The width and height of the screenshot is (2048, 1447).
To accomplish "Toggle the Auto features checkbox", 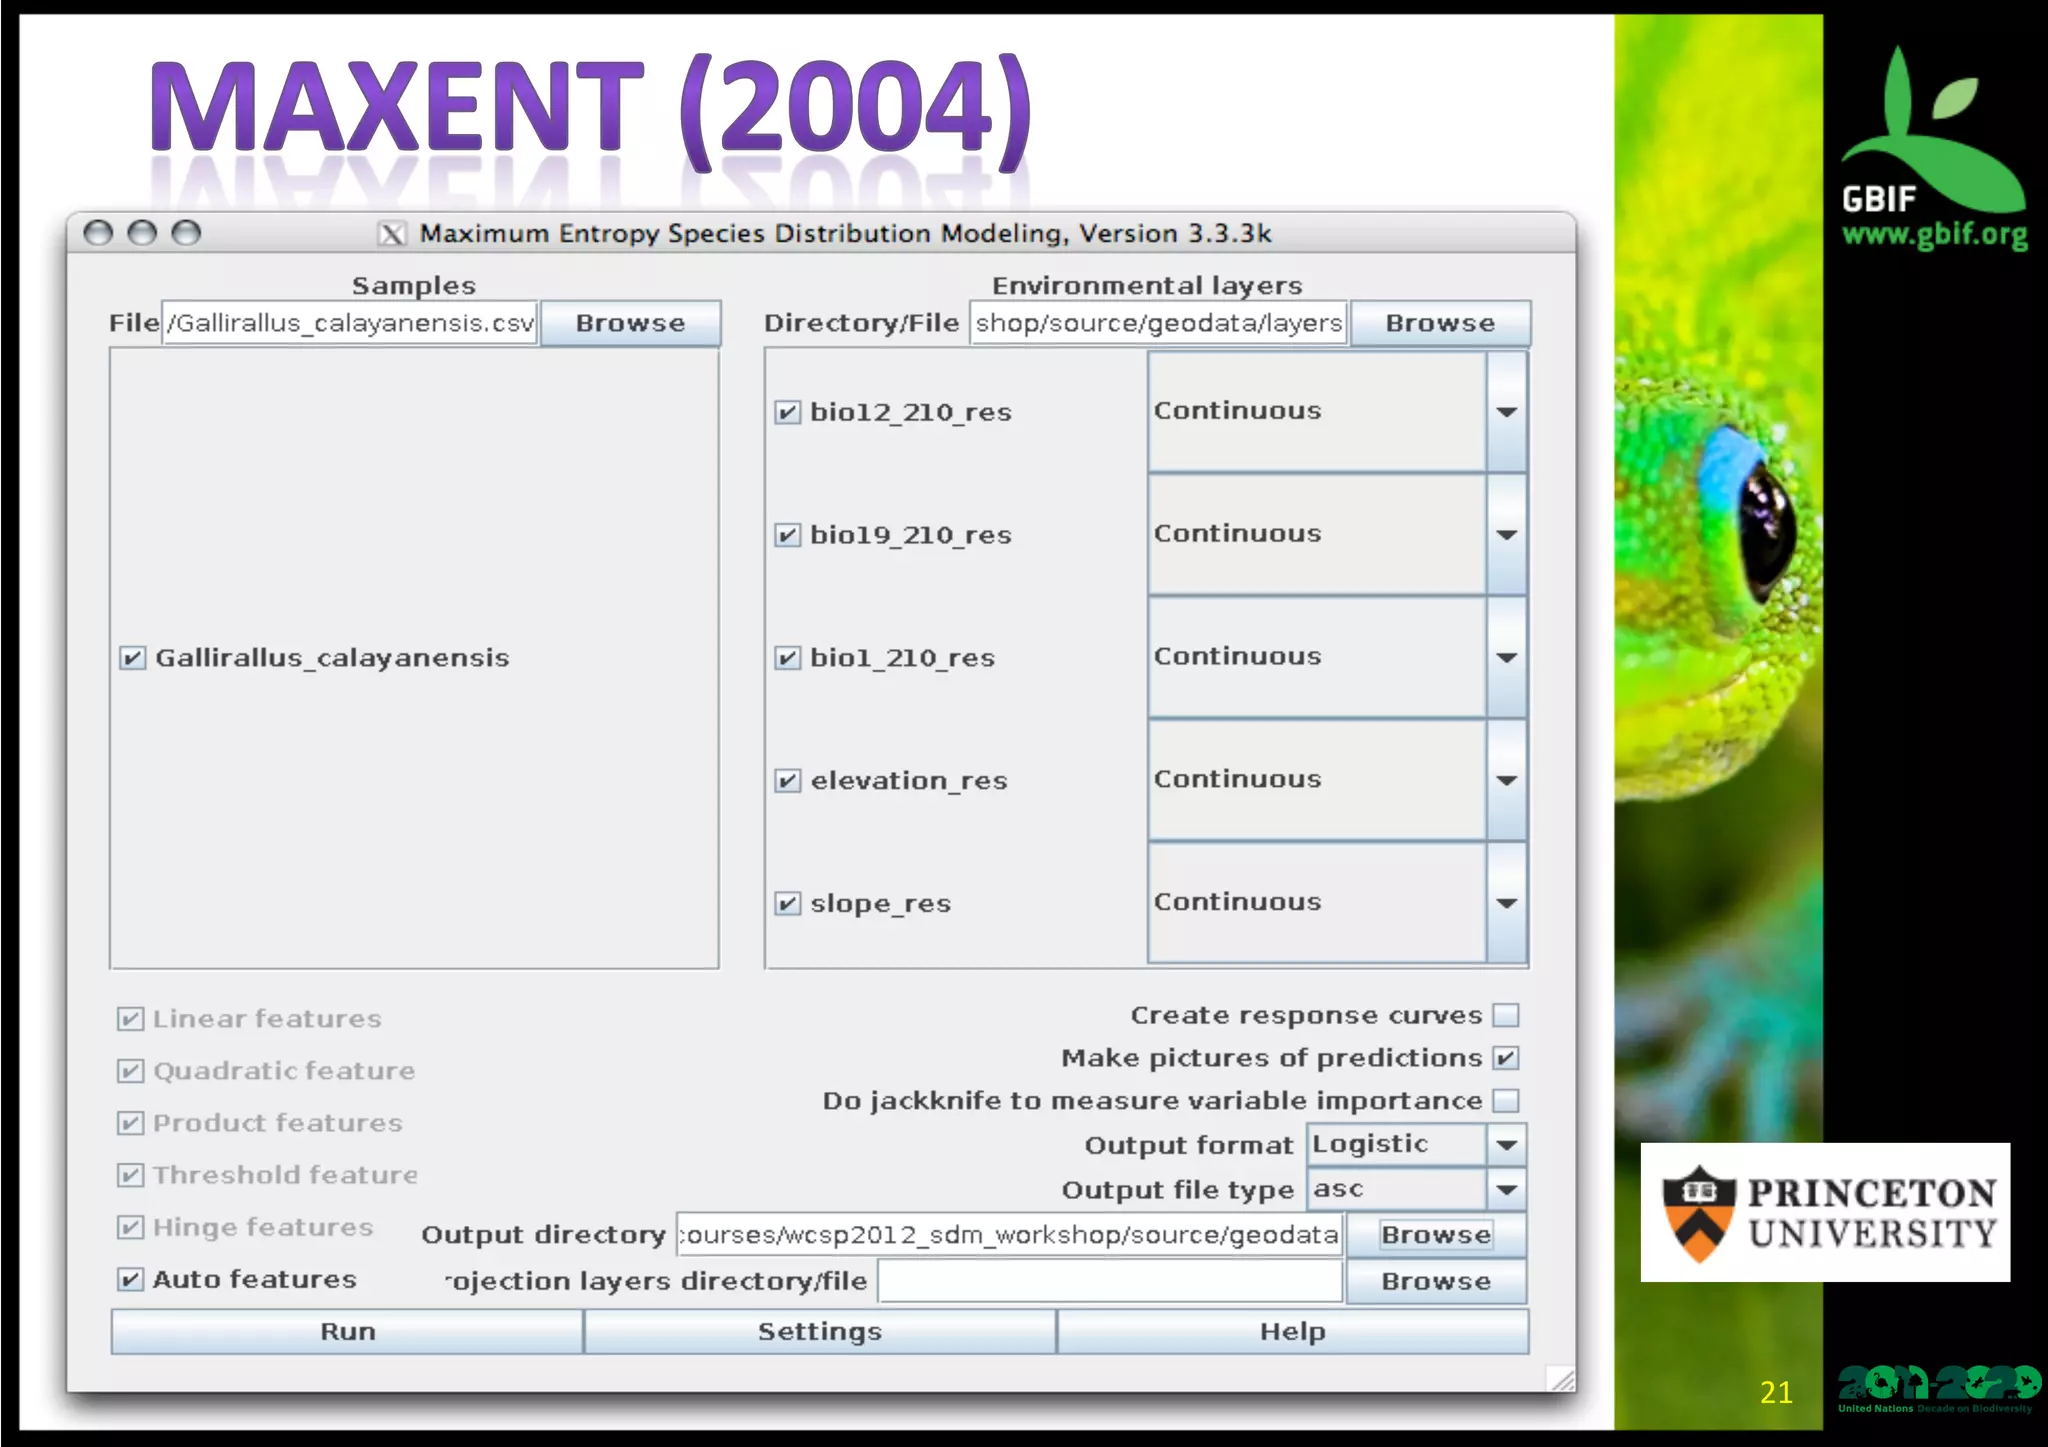I will coord(130,1279).
